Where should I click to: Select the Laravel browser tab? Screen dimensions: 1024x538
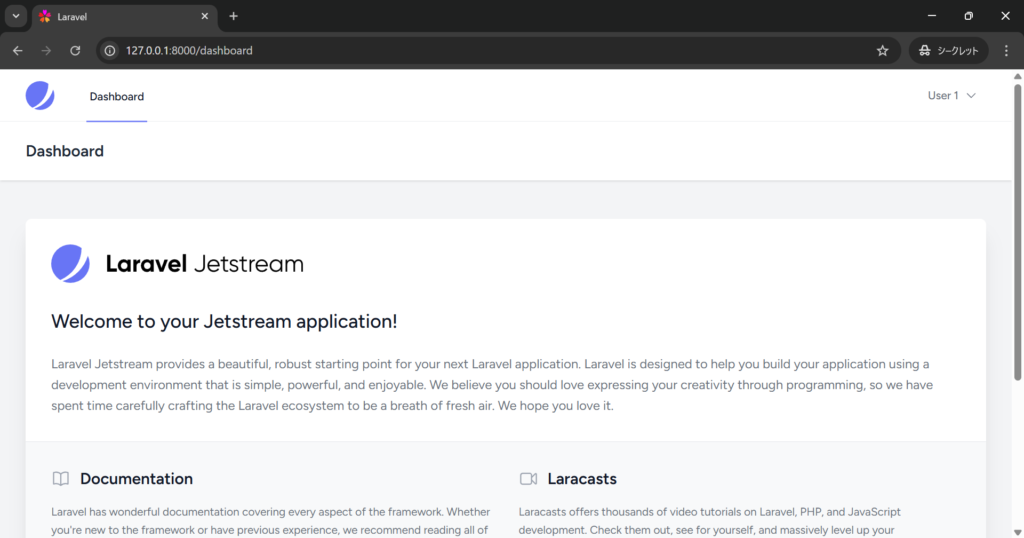pyautogui.click(x=123, y=17)
